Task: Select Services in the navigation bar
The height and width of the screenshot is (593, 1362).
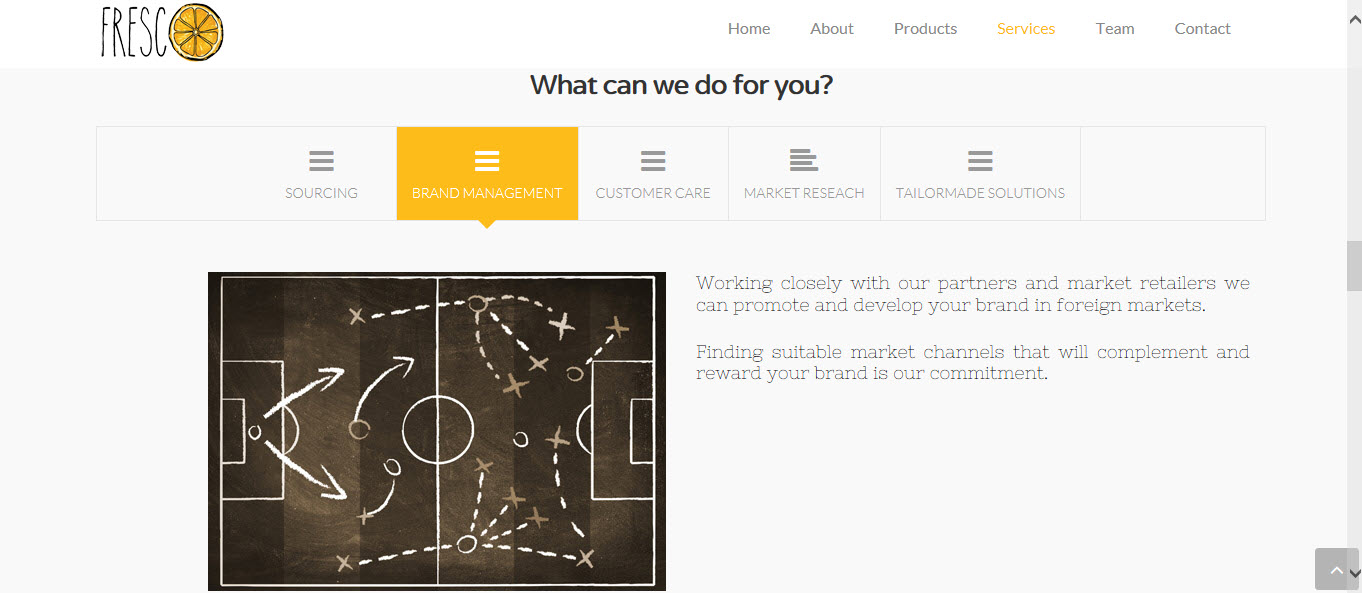Action: pos(1026,28)
